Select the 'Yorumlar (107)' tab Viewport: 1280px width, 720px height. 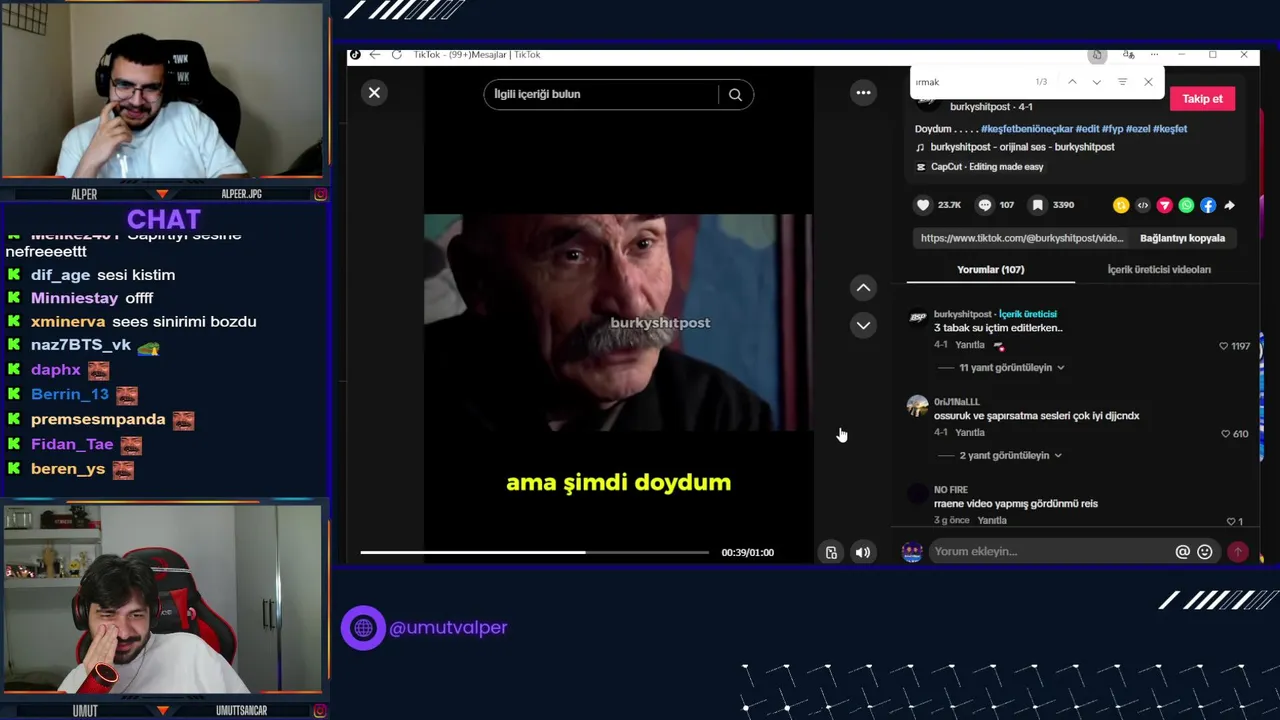(x=990, y=269)
